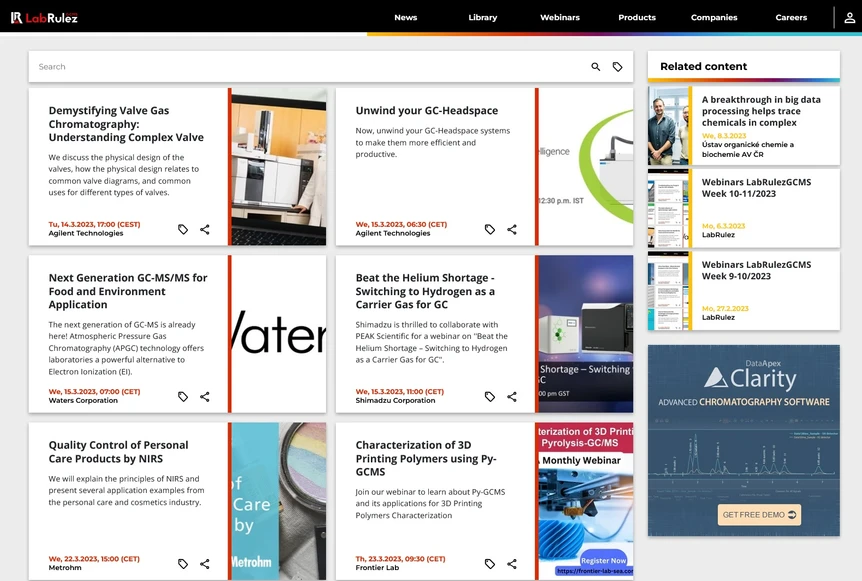Screen dimensions: 862x581
Task: Go to the Webinars section
Action: 560,18
